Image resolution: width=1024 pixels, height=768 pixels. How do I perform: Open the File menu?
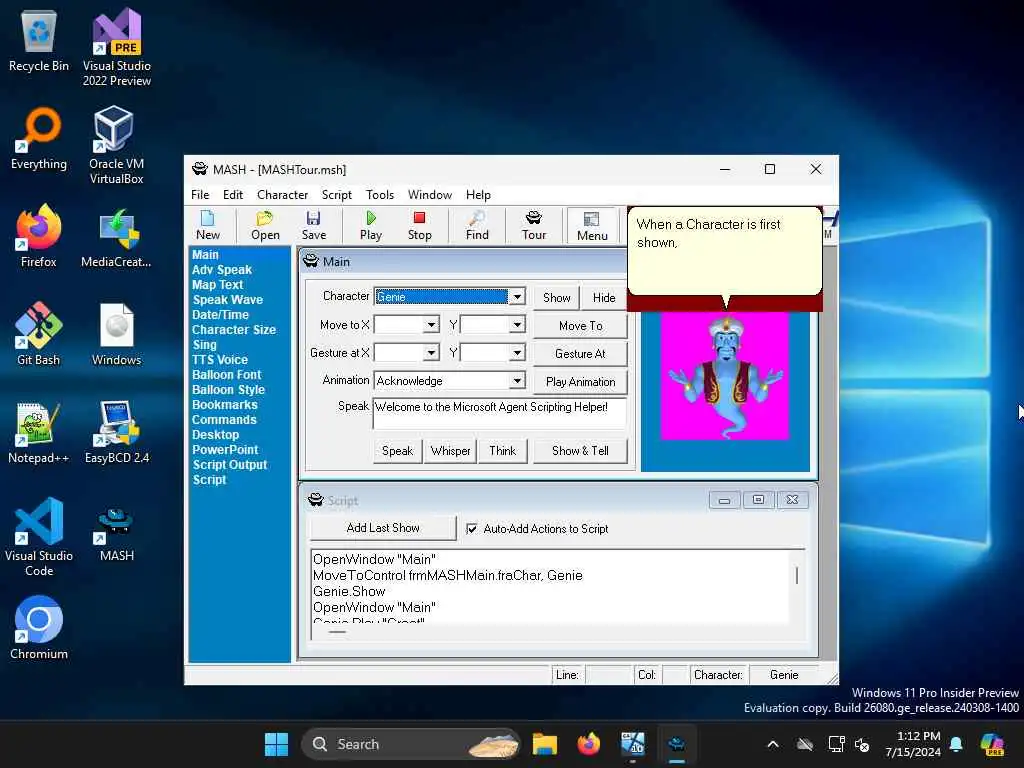coord(200,195)
